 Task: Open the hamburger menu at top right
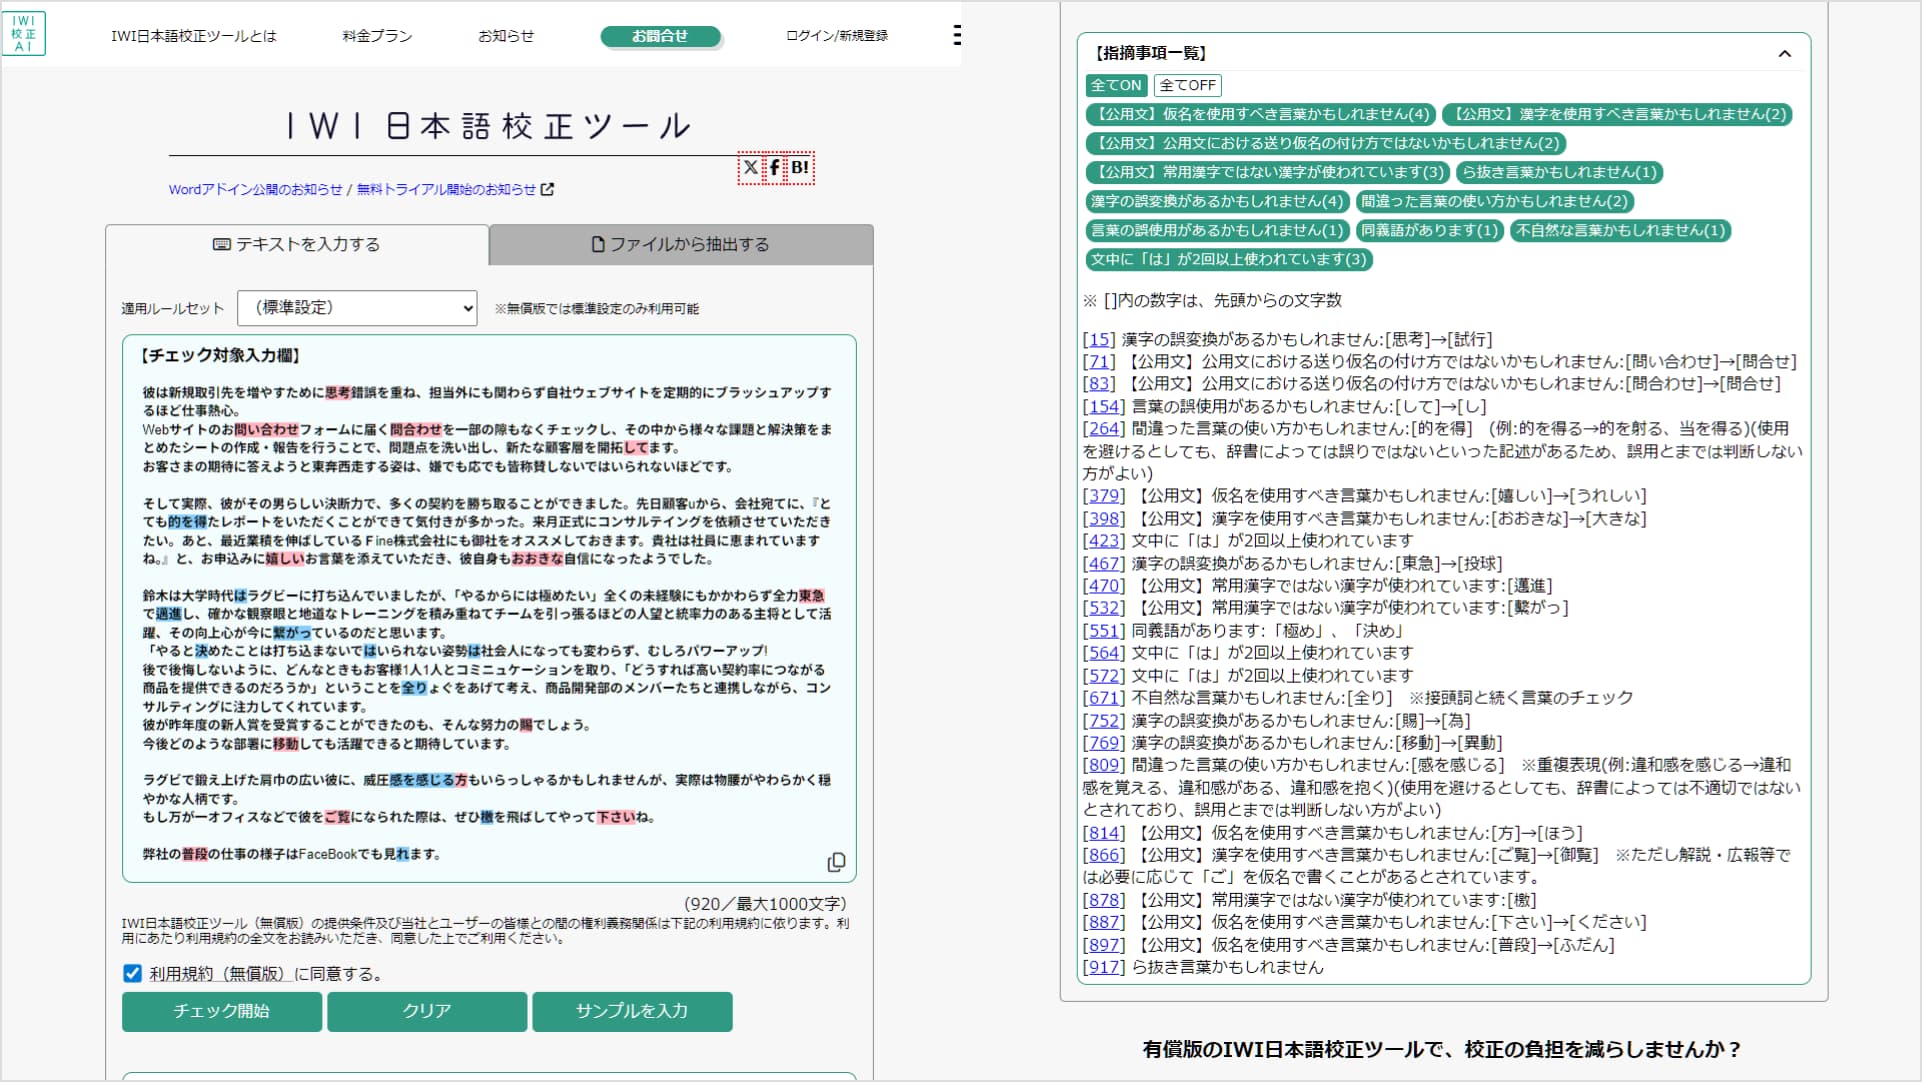(957, 35)
